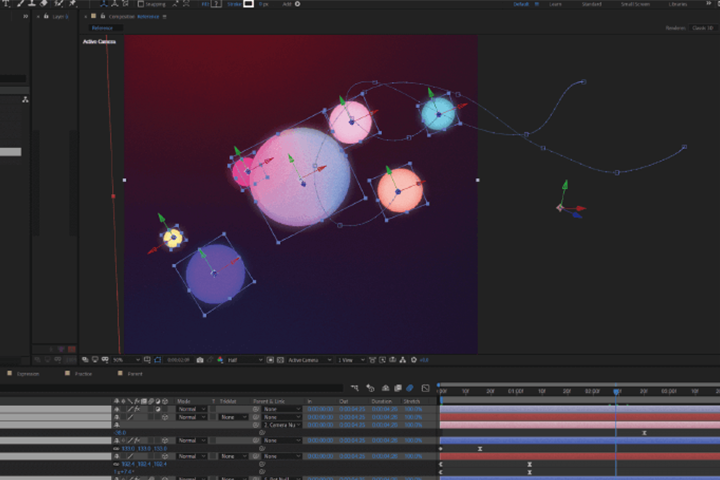Select the Type tool in top toolbar
This screenshot has width=720, height=480.
6,3
